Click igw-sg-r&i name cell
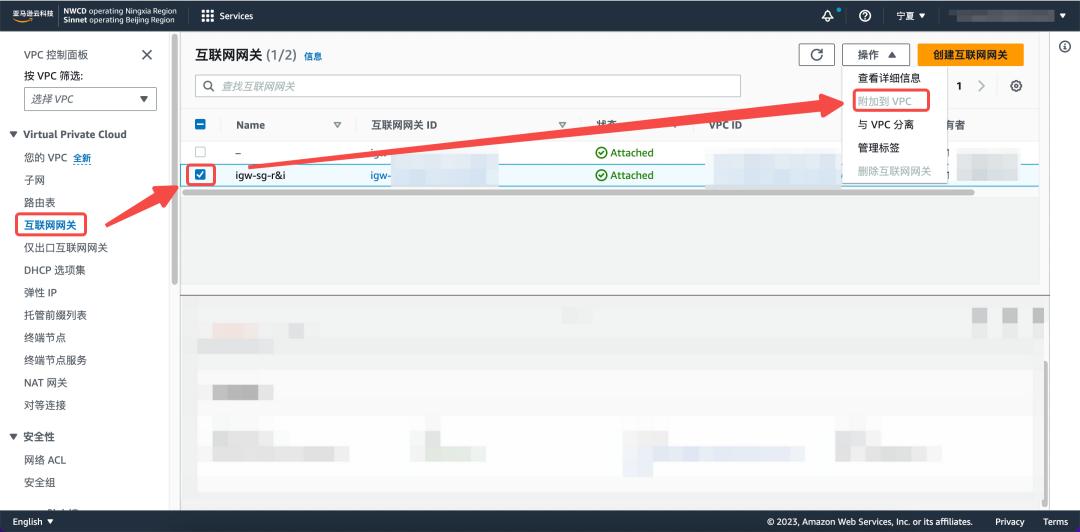This screenshot has height=532, width=1080. click(260, 175)
